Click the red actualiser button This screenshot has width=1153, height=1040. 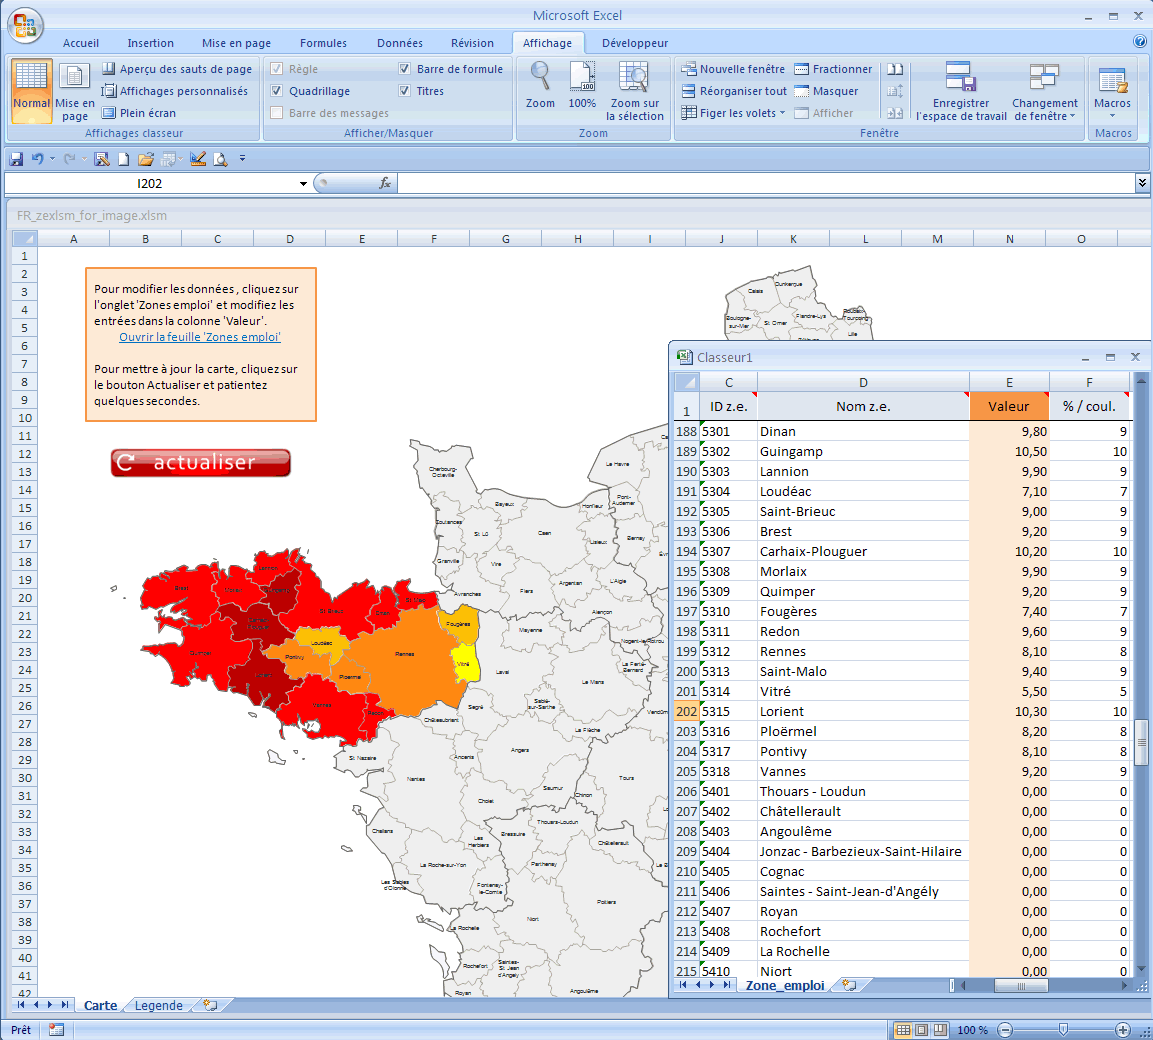201,463
